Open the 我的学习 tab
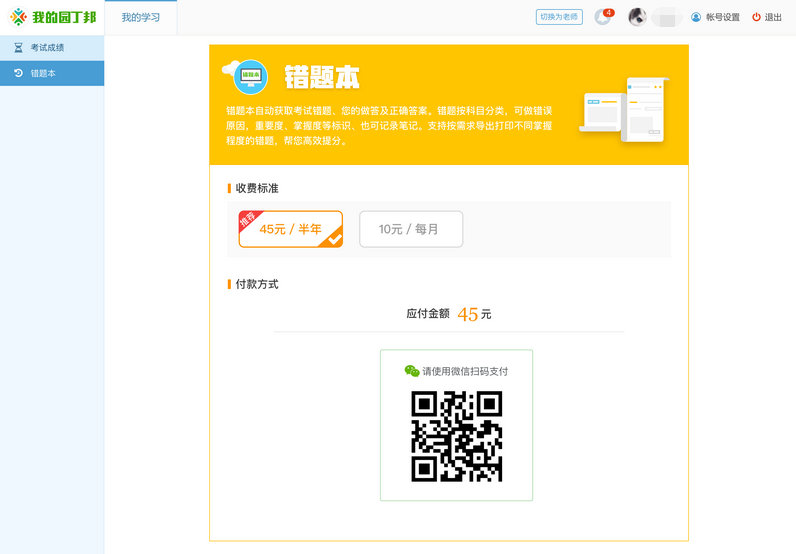This screenshot has width=796, height=554. [141, 18]
